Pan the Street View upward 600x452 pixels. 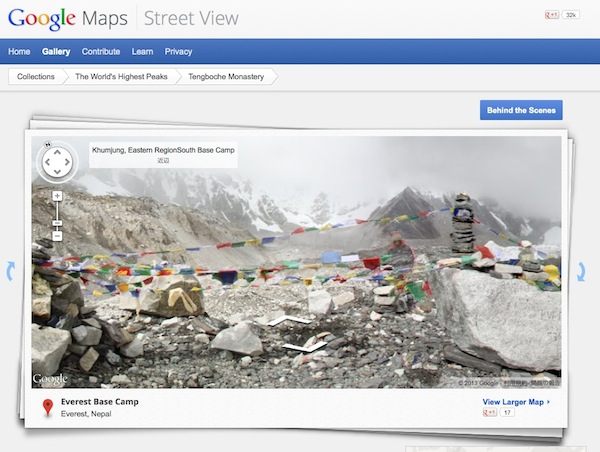coord(58,150)
